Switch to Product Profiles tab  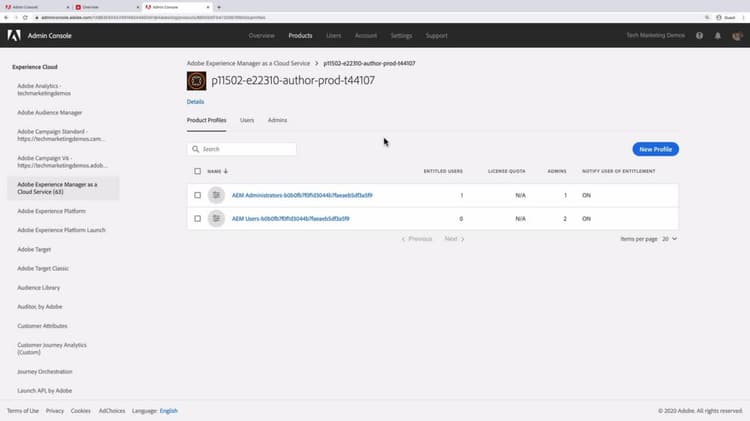coord(207,120)
